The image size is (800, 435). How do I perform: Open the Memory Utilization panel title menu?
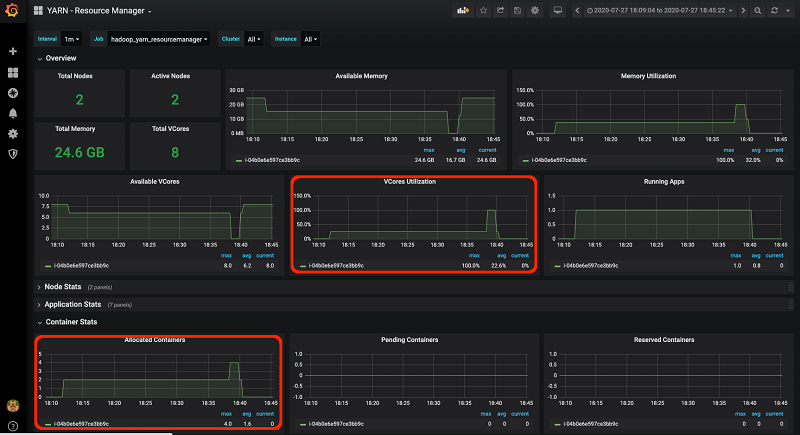[648, 76]
